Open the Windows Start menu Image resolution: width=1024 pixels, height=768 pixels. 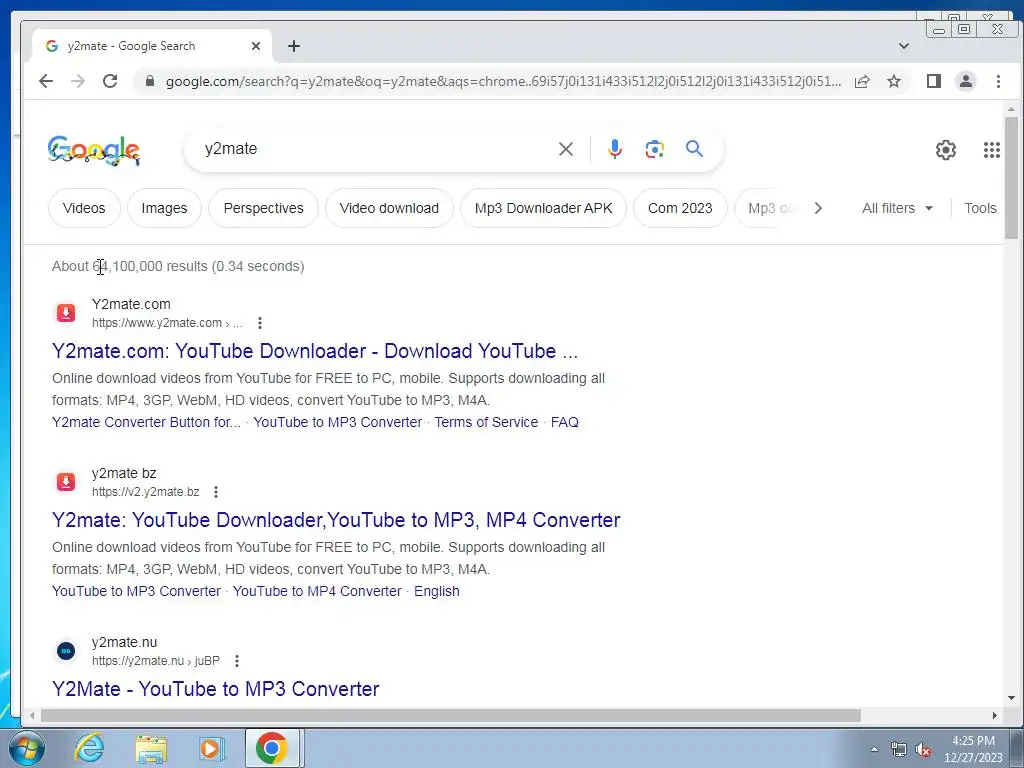pos(26,748)
